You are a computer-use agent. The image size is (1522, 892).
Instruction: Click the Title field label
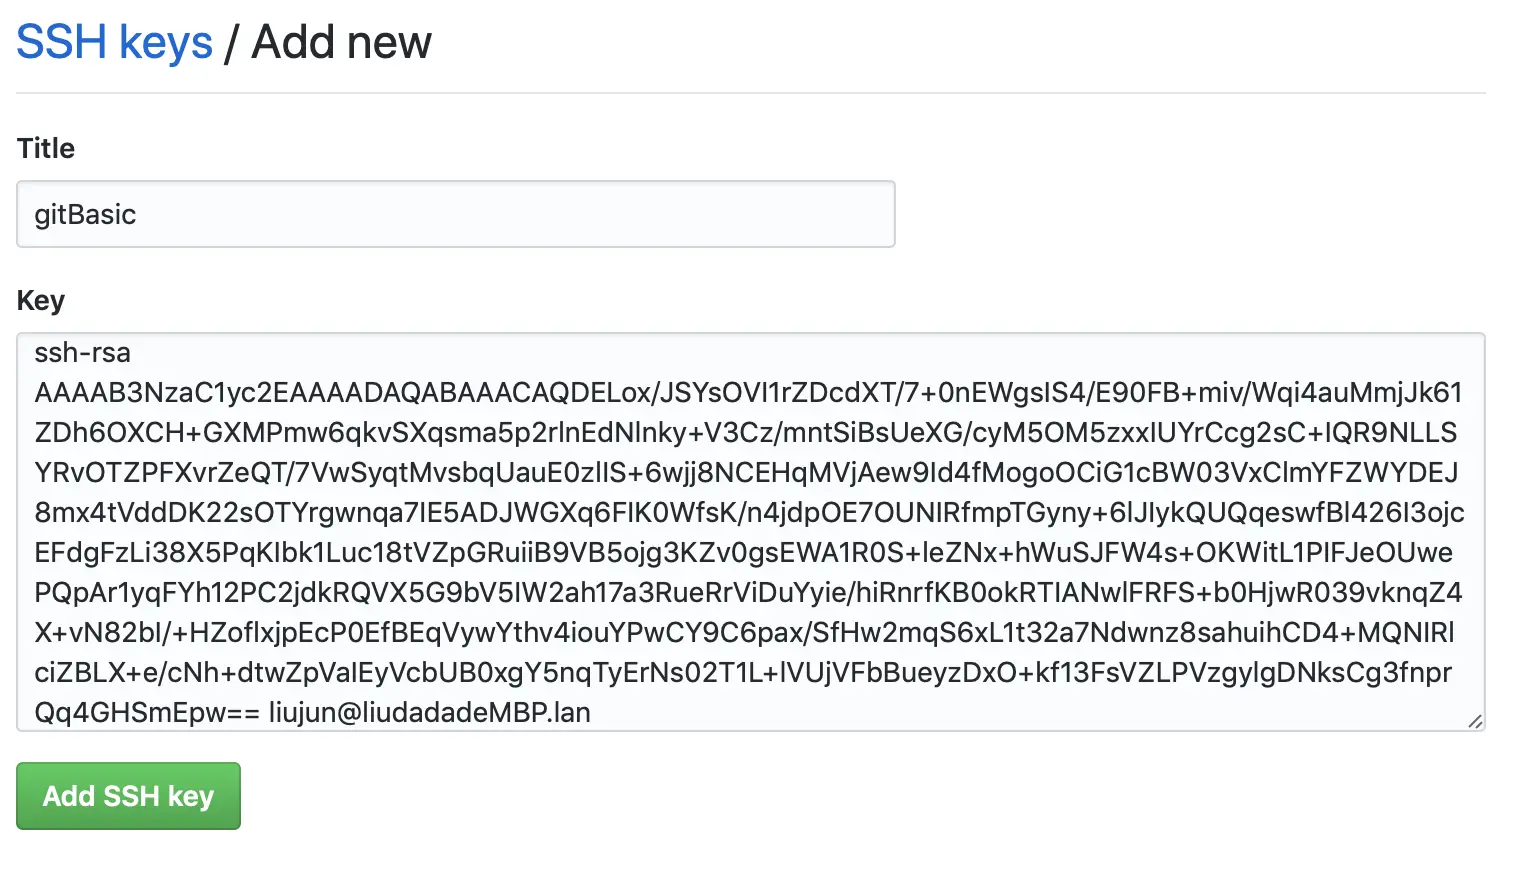coord(46,148)
